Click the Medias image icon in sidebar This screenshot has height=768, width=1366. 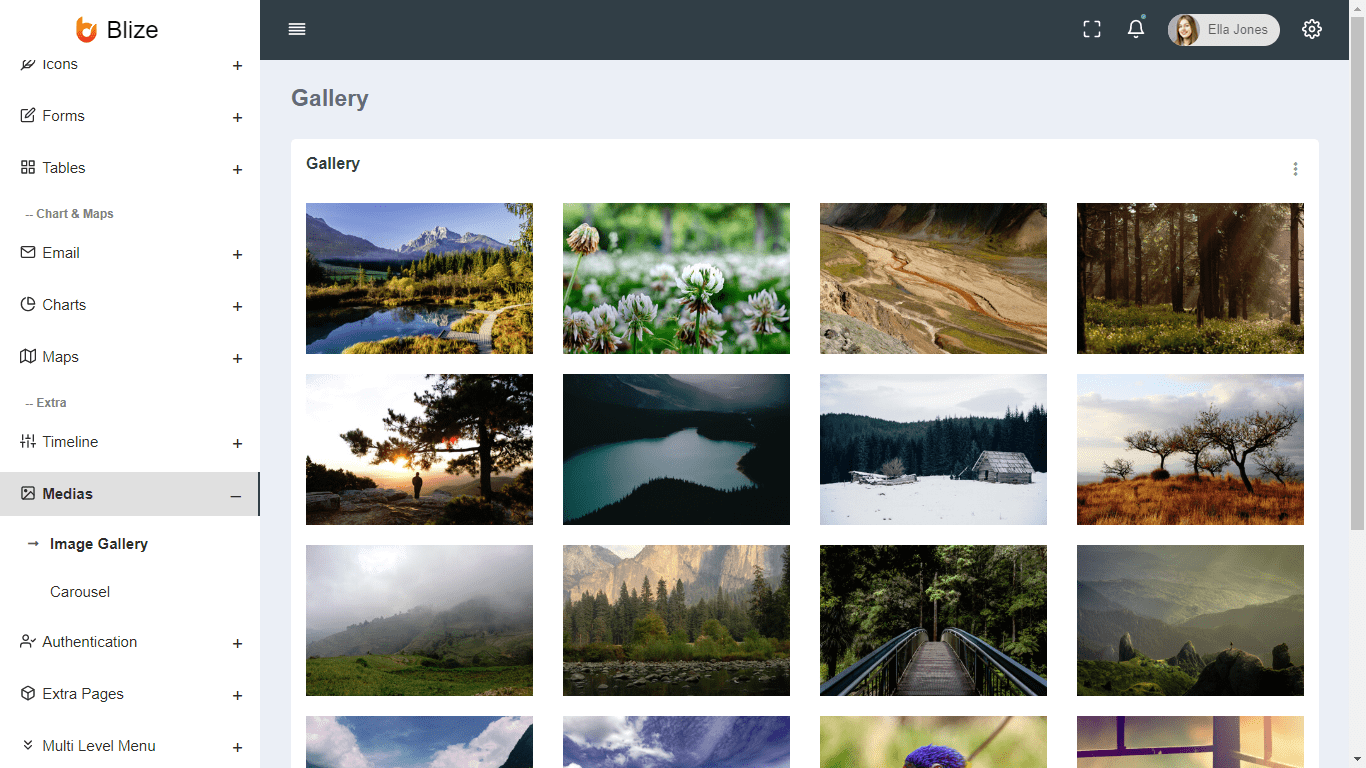pyautogui.click(x=28, y=493)
